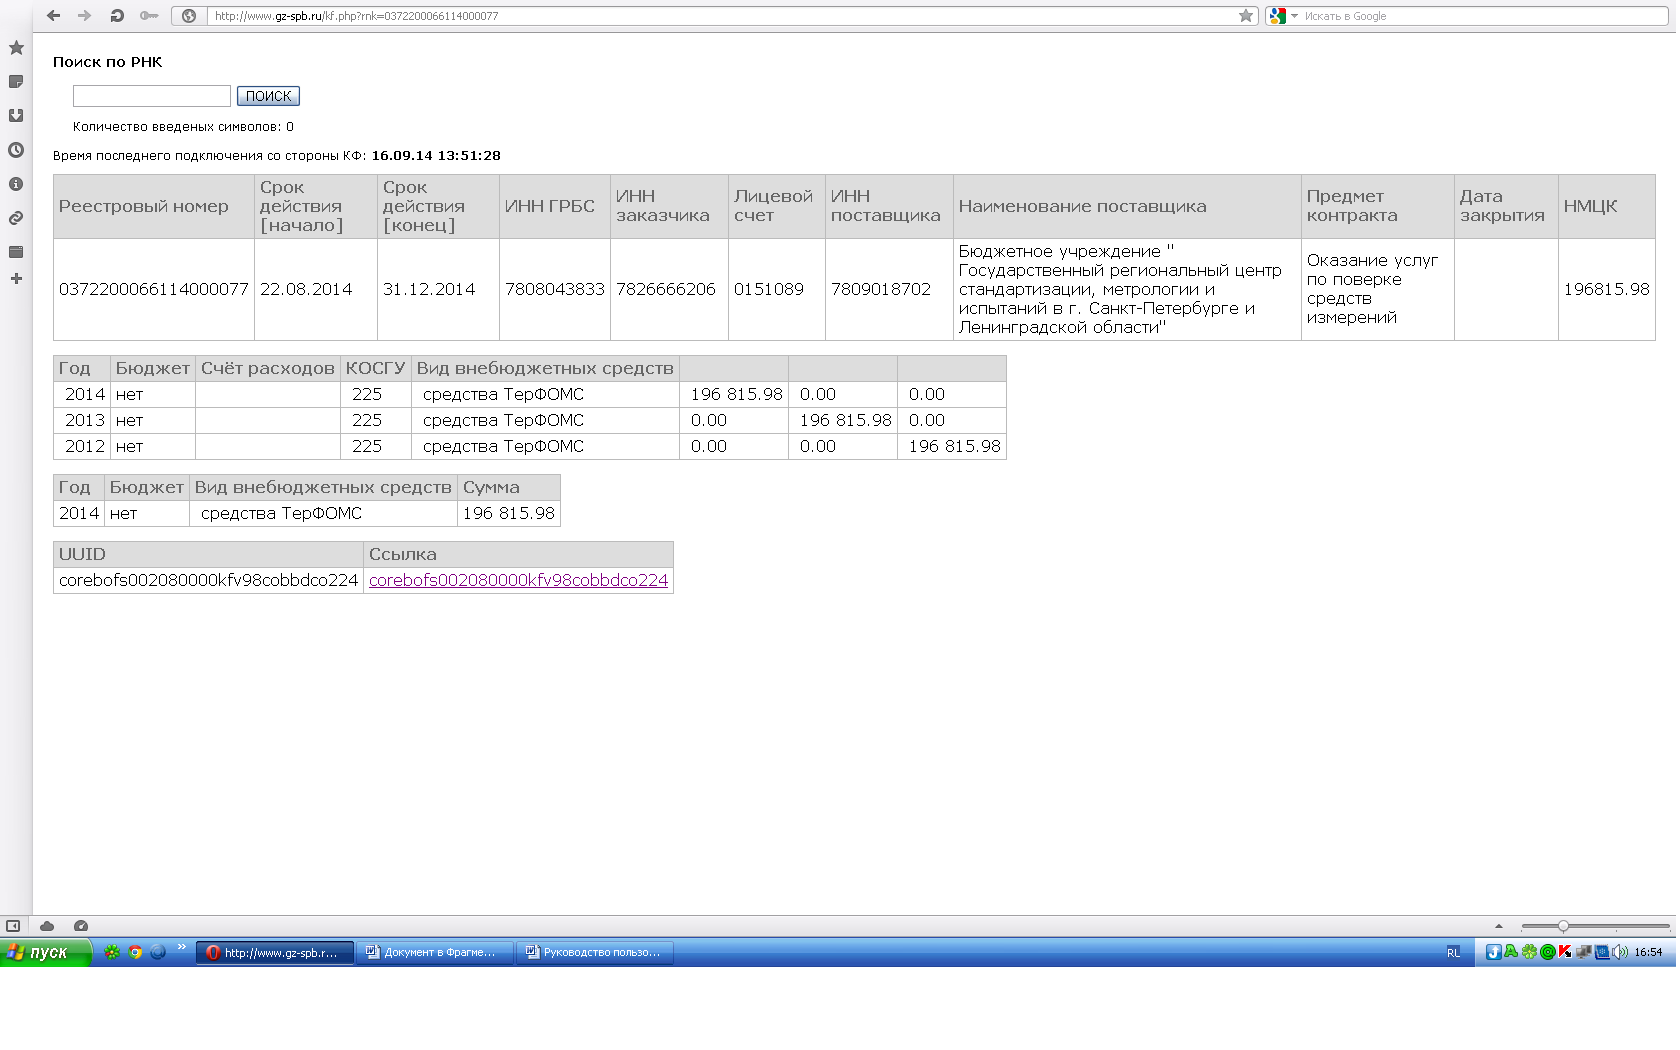The height and width of the screenshot is (1050, 1680).
Task: Open the Downloads panel in sidebar
Action: click(16, 115)
